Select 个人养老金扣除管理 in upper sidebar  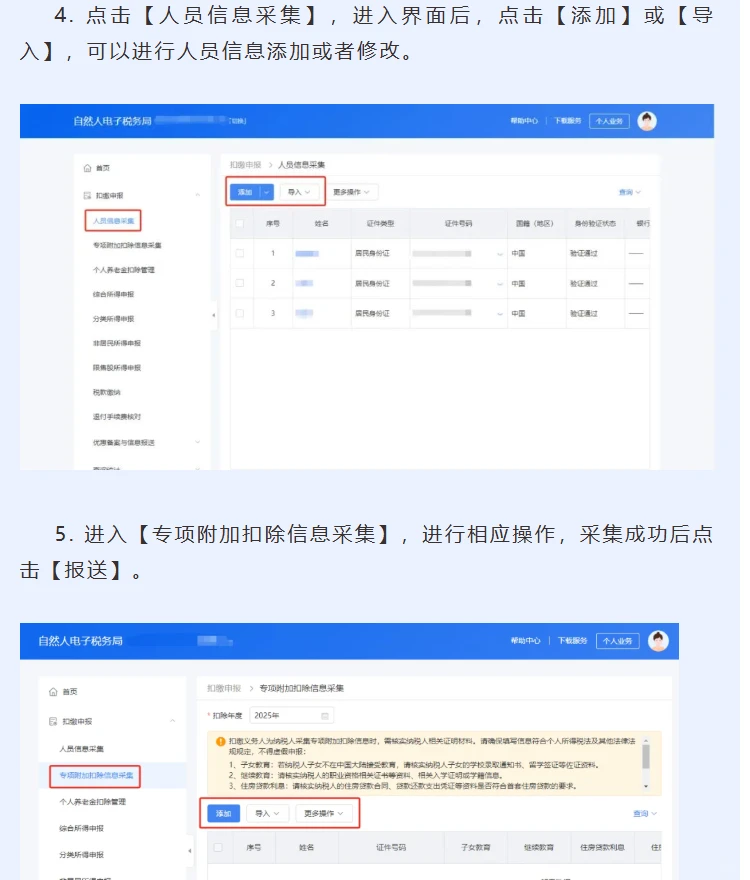[x=124, y=271]
